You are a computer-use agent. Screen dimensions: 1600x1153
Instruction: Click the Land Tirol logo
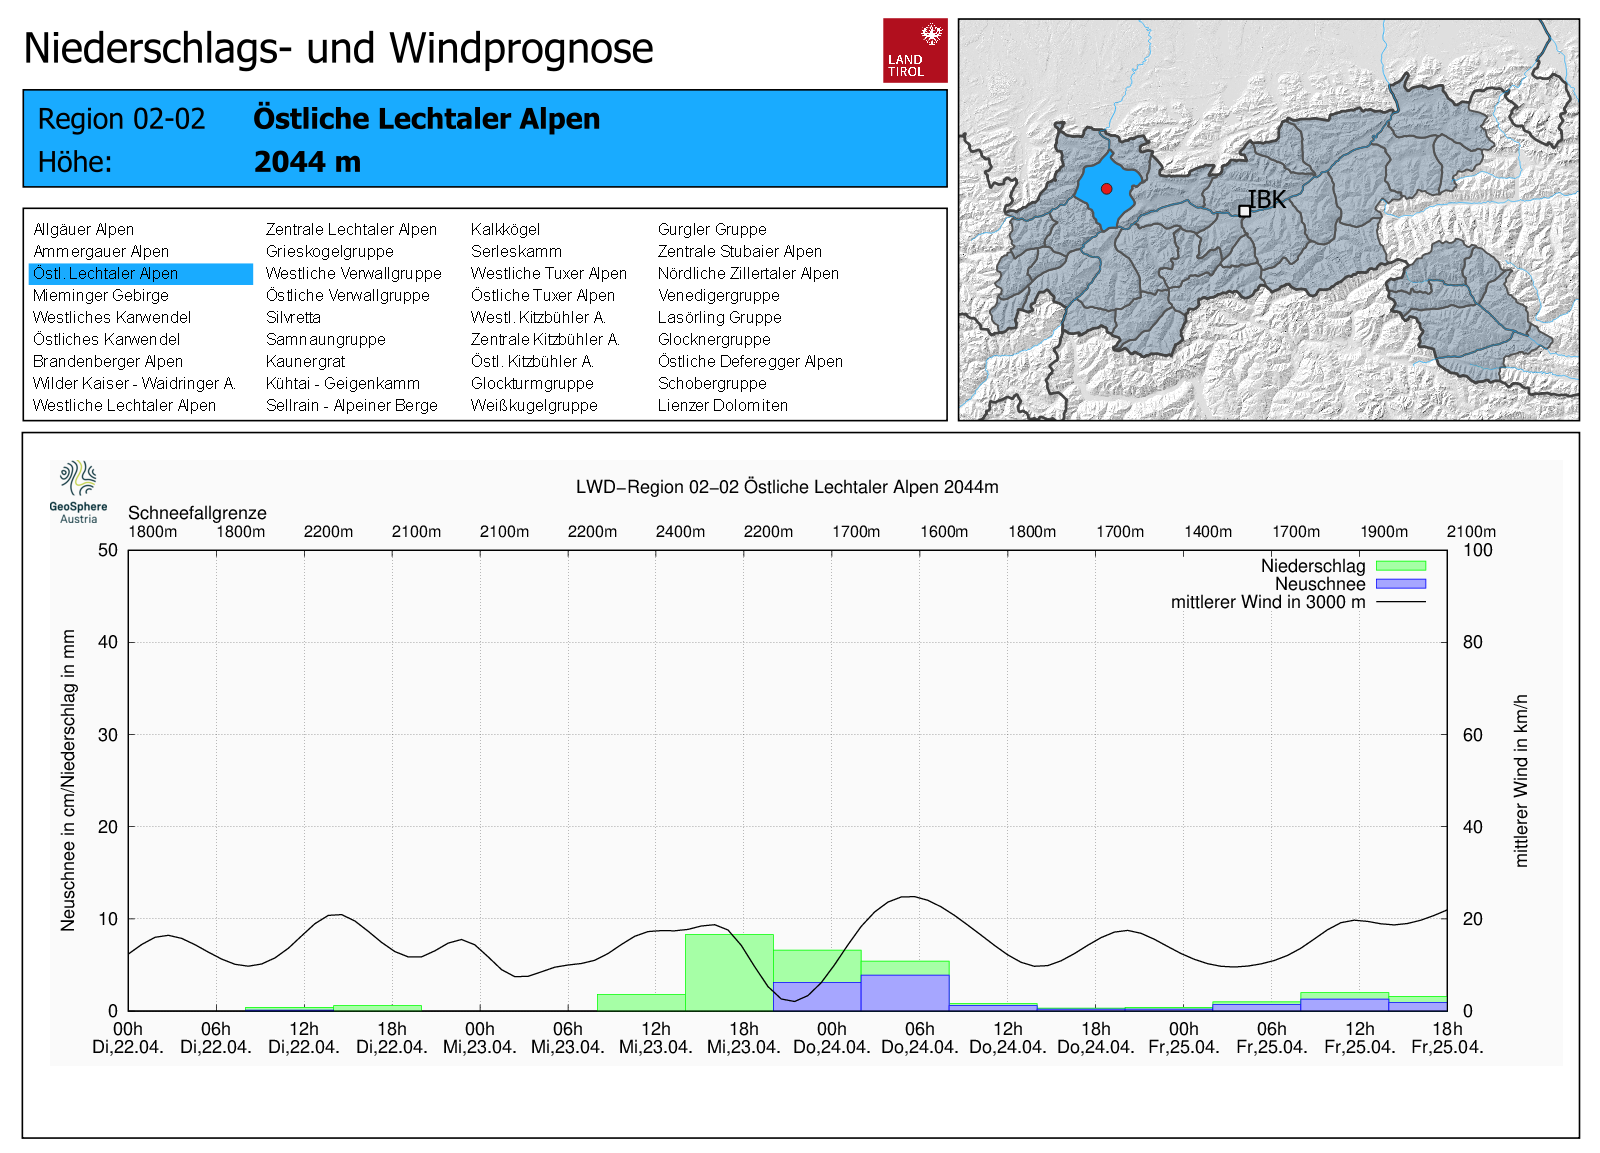tap(914, 50)
